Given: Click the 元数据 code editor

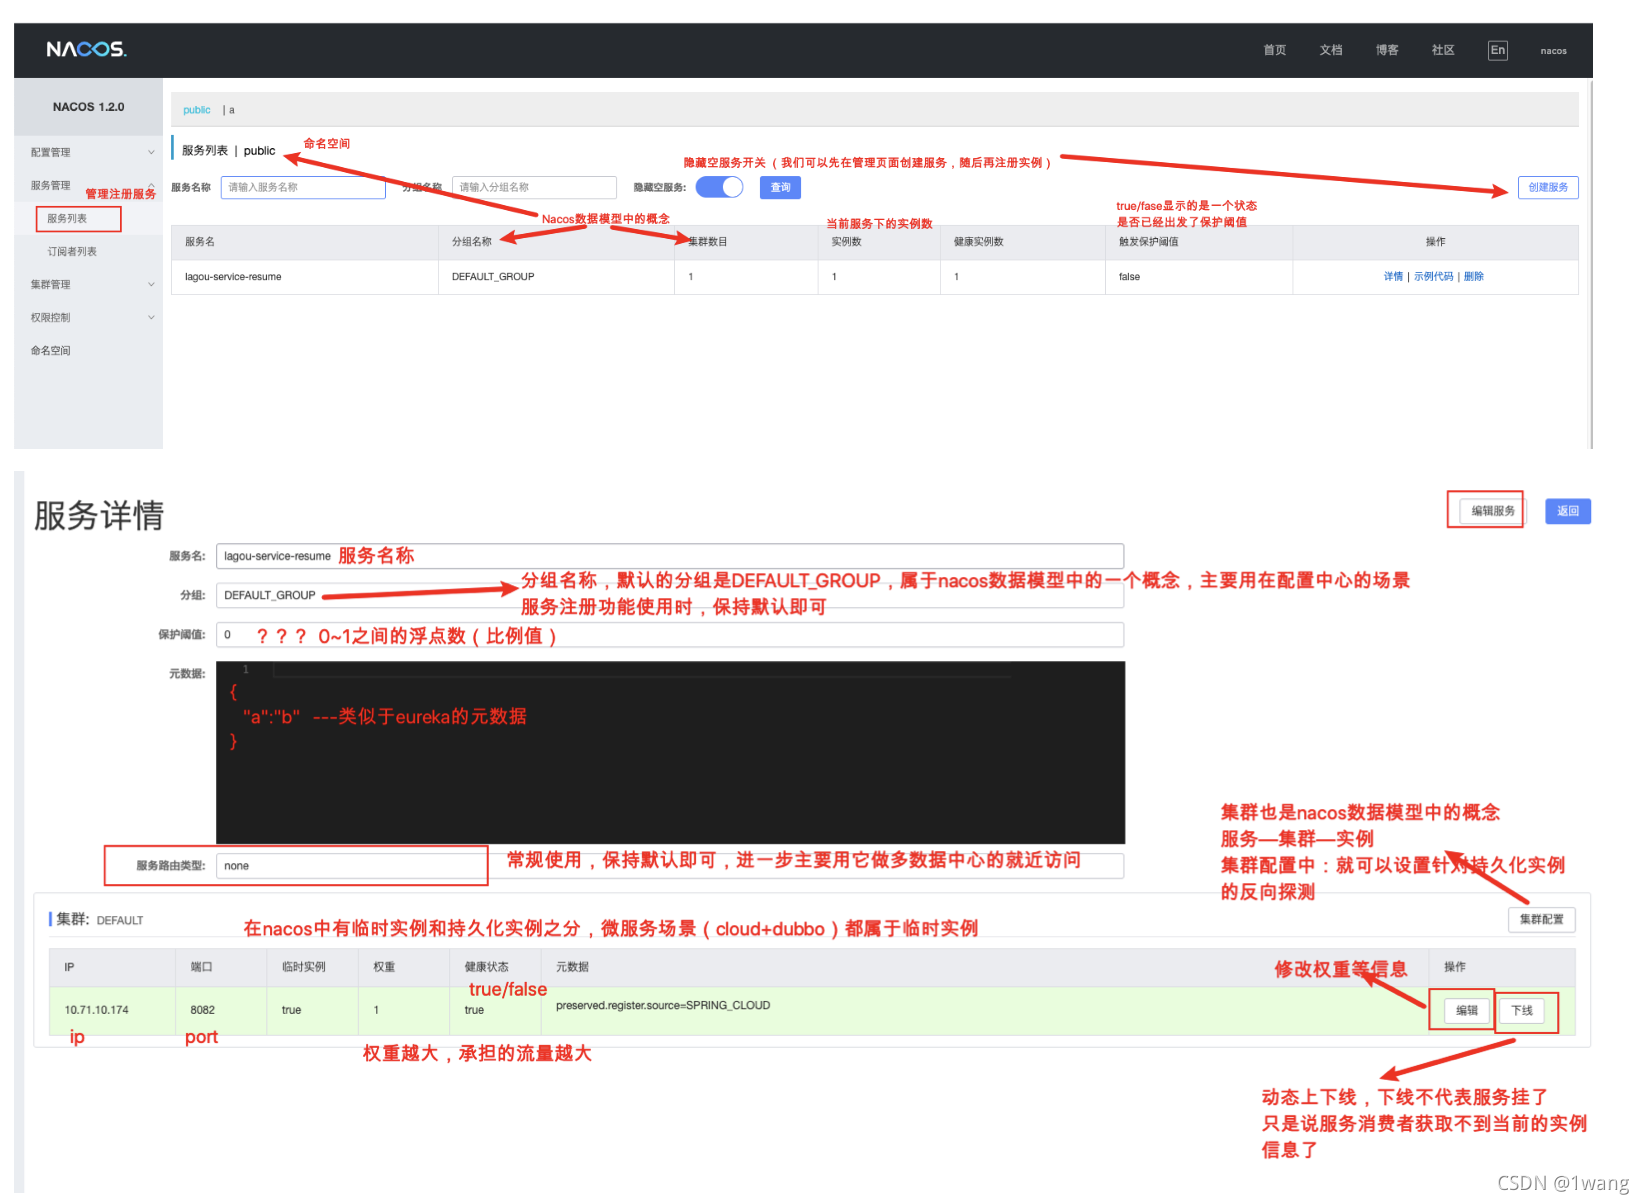Looking at the screenshot, I should tap(670, 752).
